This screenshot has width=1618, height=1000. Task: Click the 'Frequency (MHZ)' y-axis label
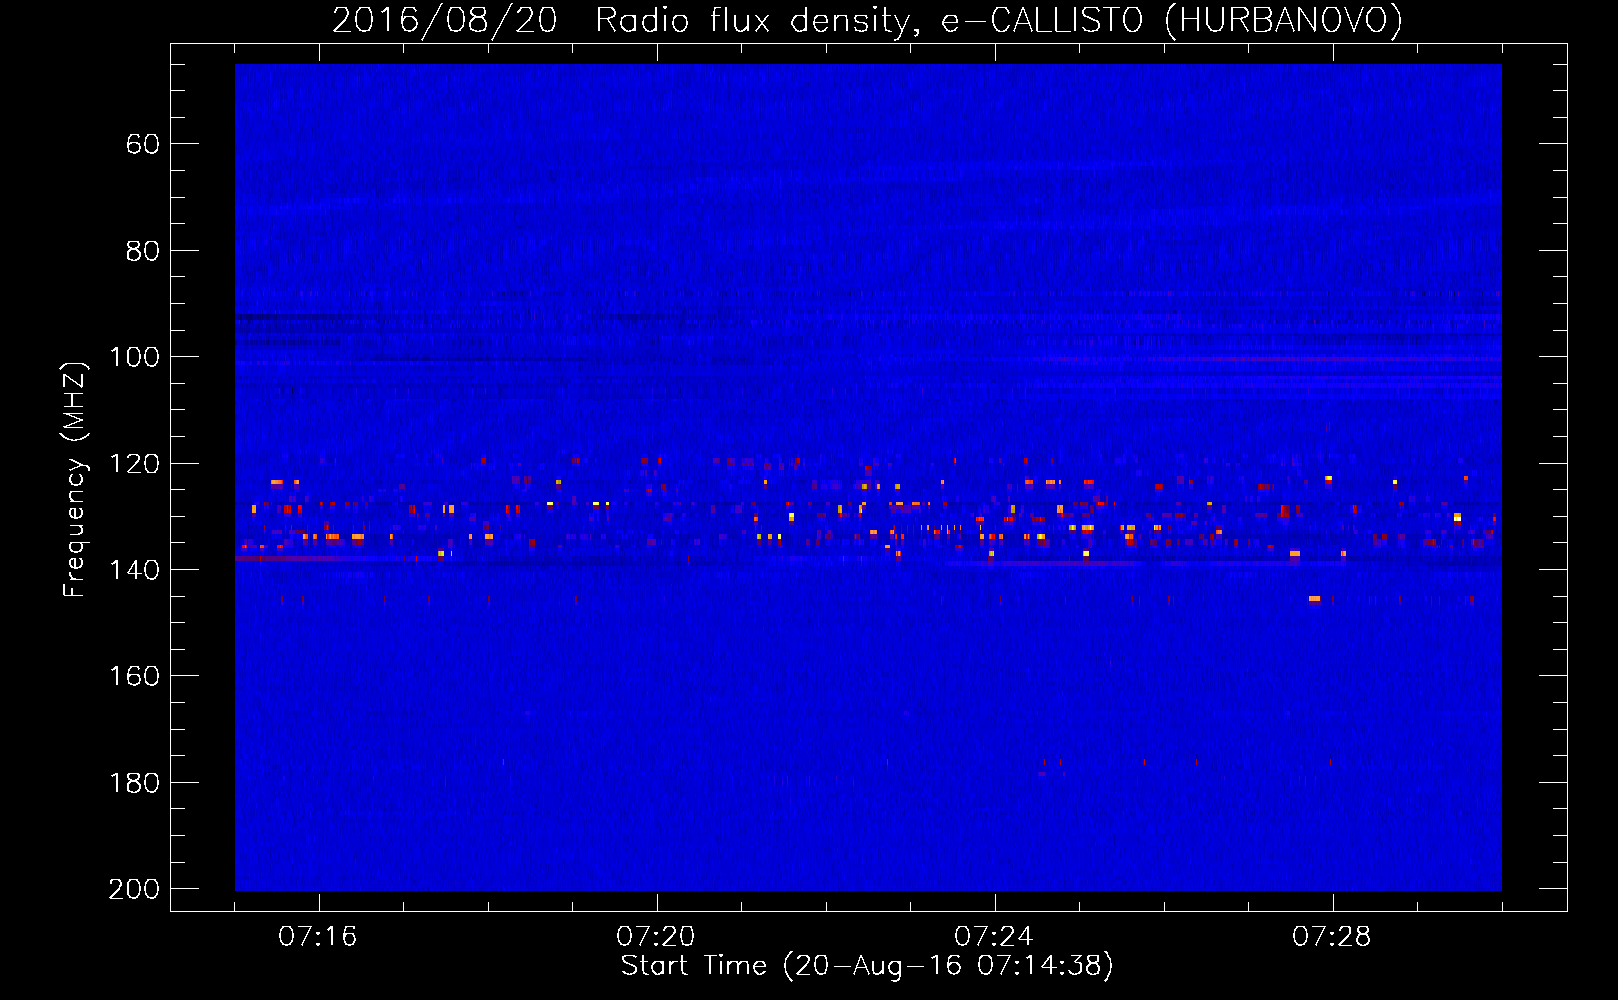(x=75, y=479)
